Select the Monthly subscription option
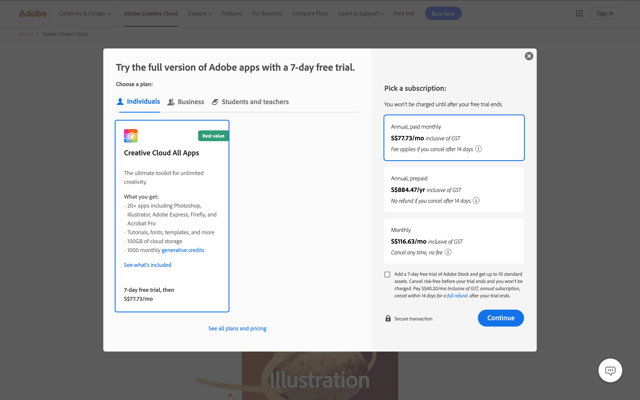Viewport: 640px width, 400px height. (453, 241)
